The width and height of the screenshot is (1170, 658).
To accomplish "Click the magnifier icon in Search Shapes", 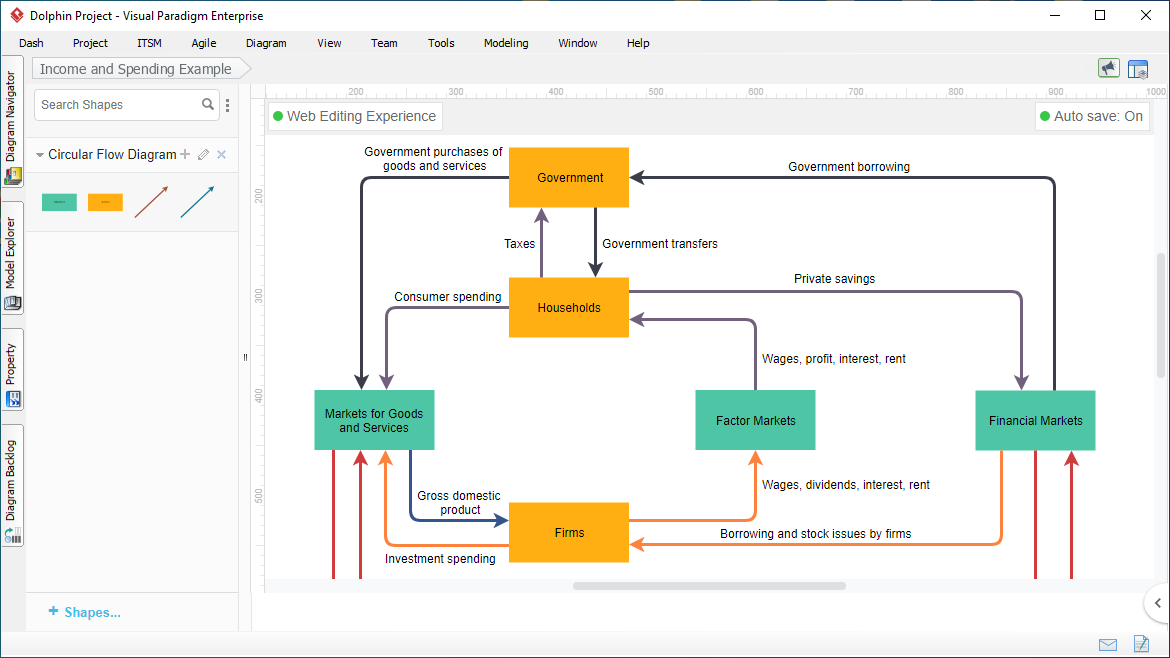I will point(207,104).
